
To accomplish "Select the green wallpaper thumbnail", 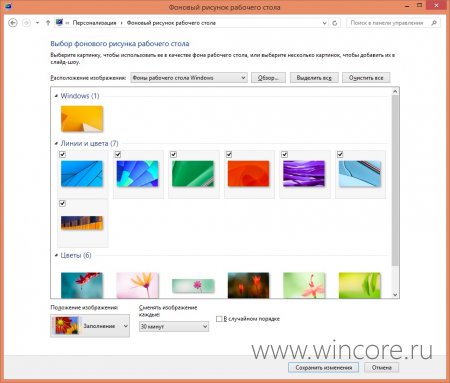I will [x=193, y=174].
